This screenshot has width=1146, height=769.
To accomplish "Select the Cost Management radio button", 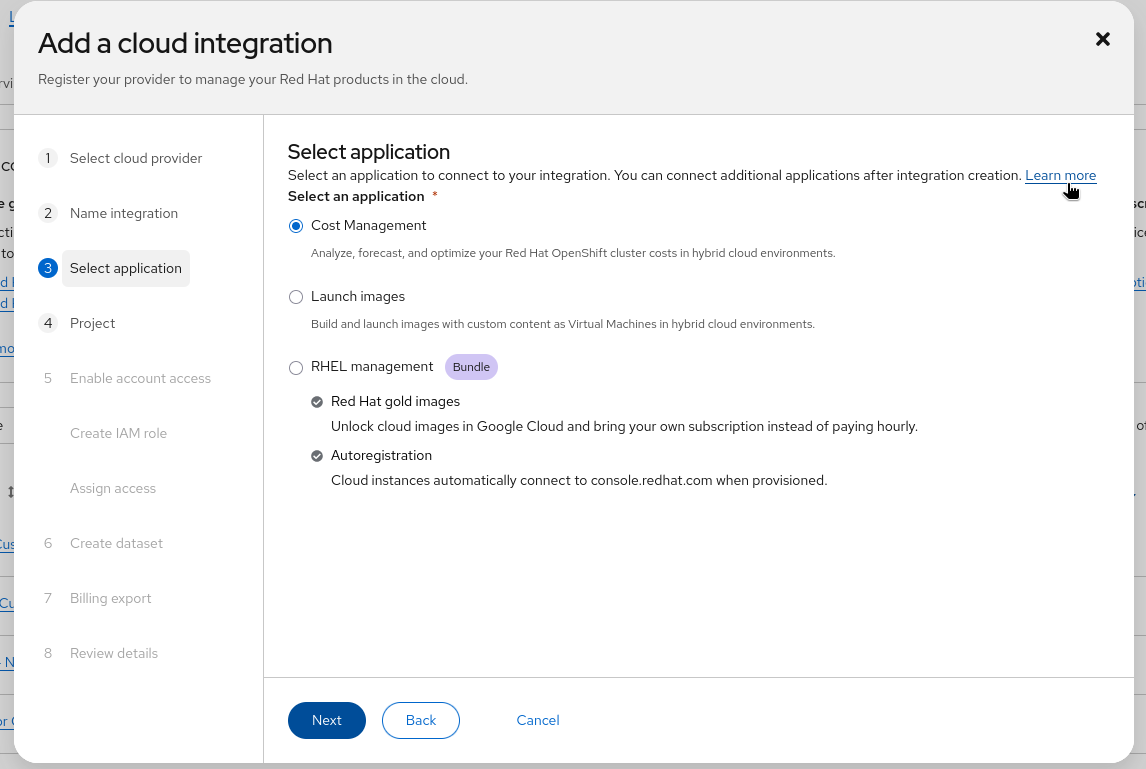I will point(296,226).
